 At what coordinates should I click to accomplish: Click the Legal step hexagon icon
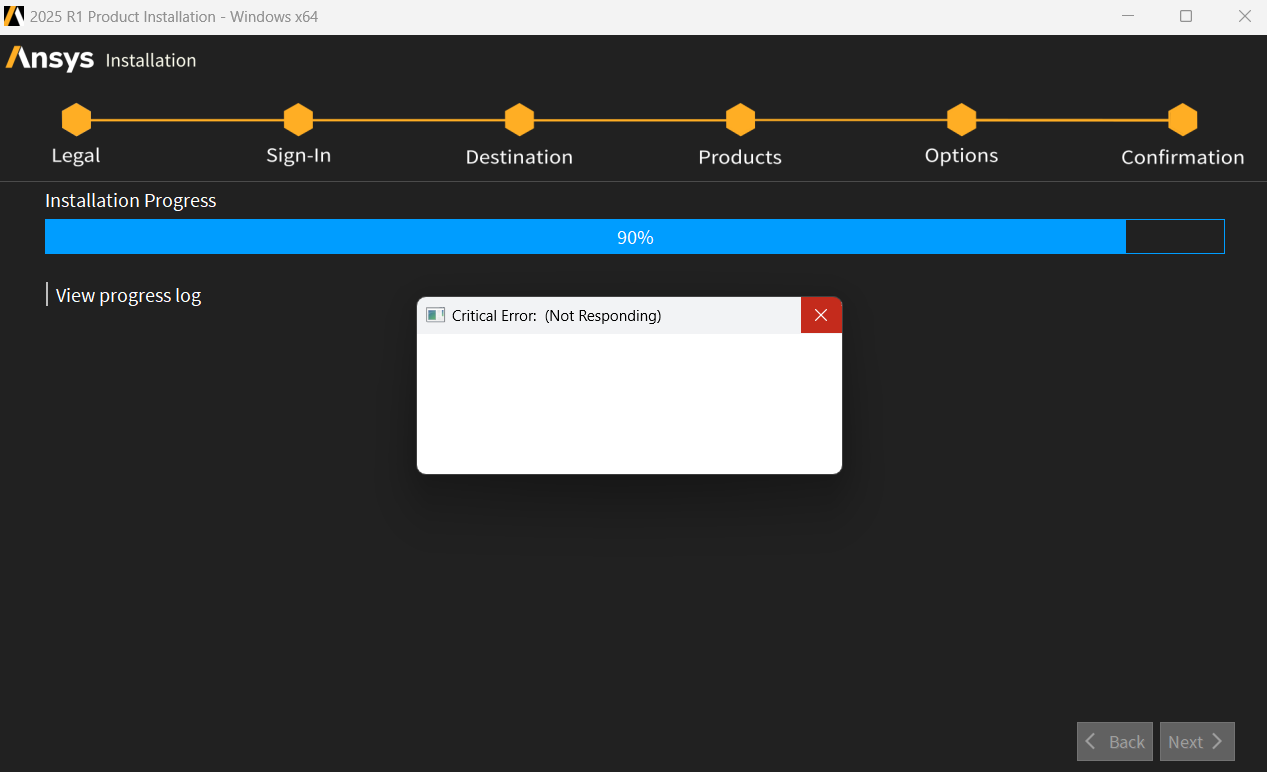76,120
